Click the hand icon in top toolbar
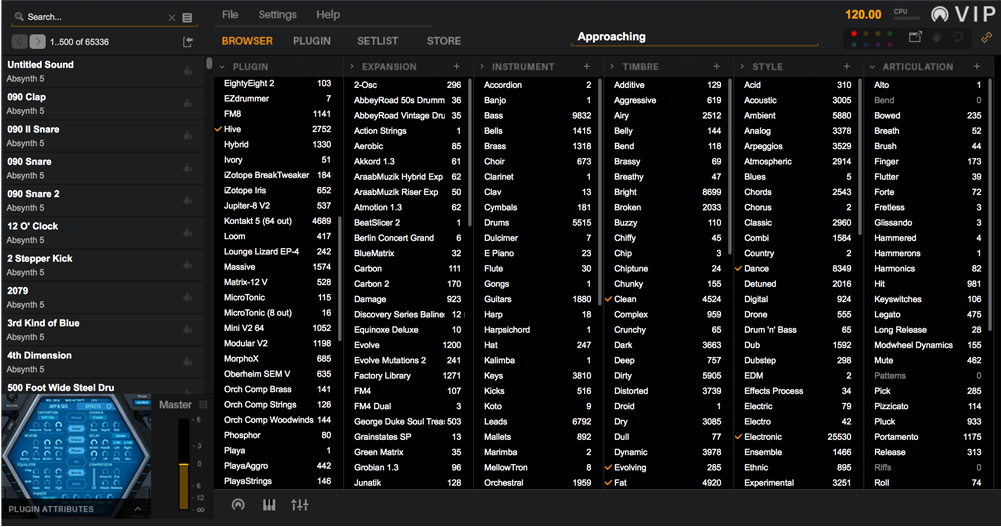 click(937, 37)
